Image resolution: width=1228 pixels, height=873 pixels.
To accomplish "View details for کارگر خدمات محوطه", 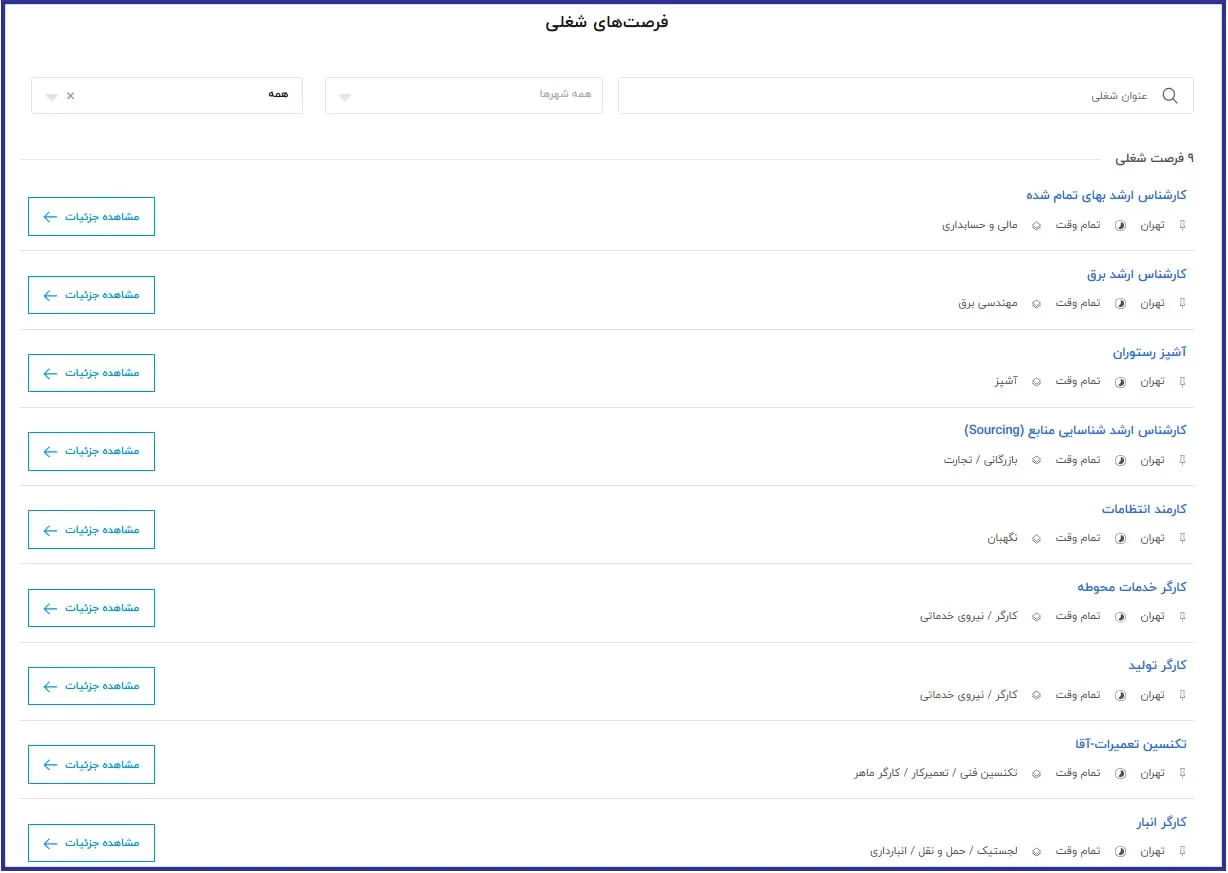I will point(91,608).
